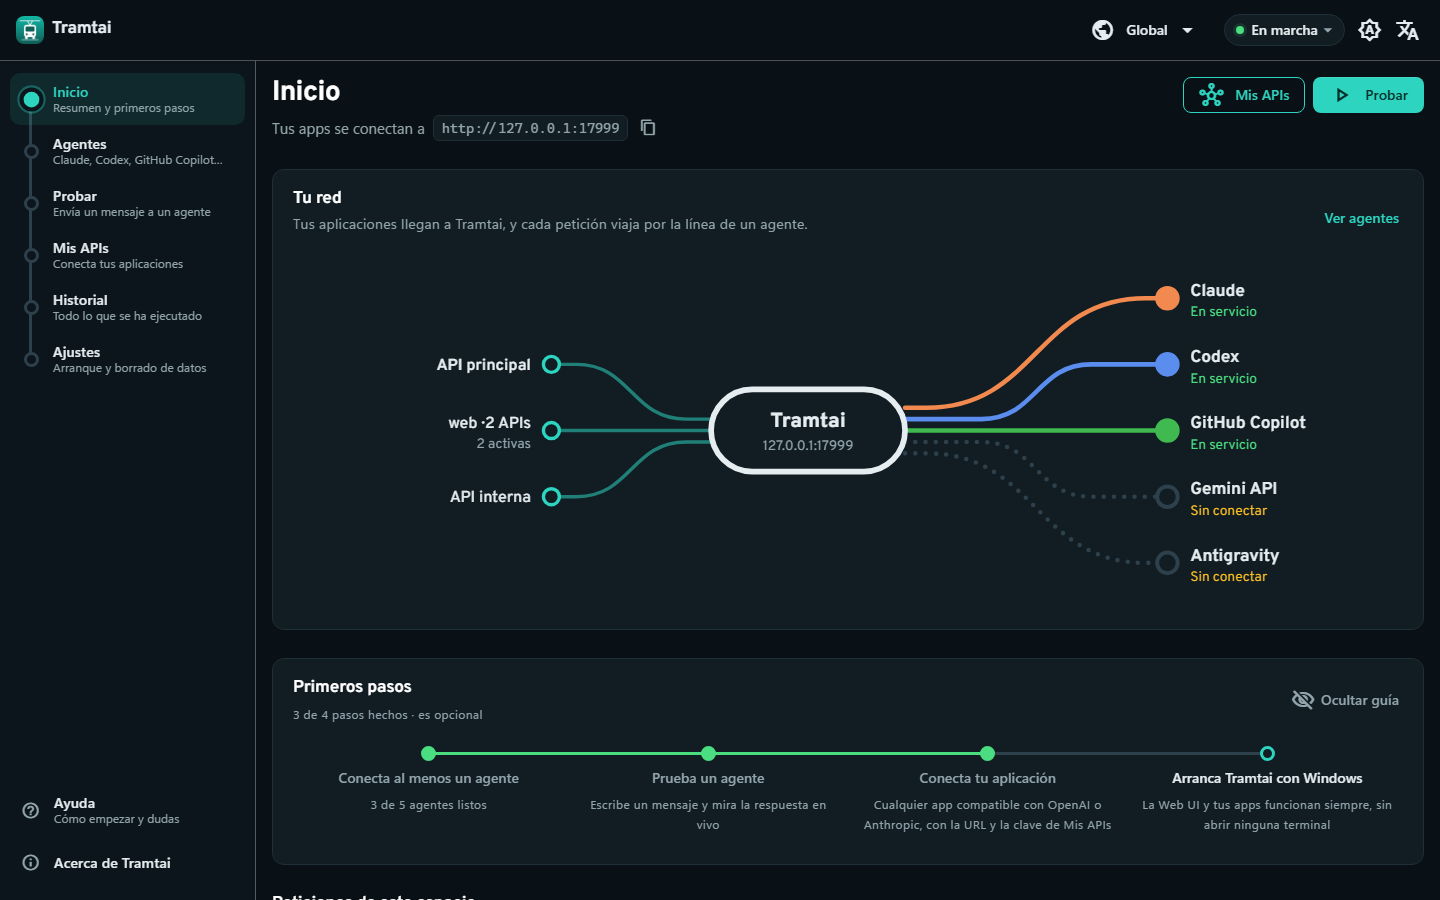
Task: Click the Tu red section heading
Action: tap(317, 197)
